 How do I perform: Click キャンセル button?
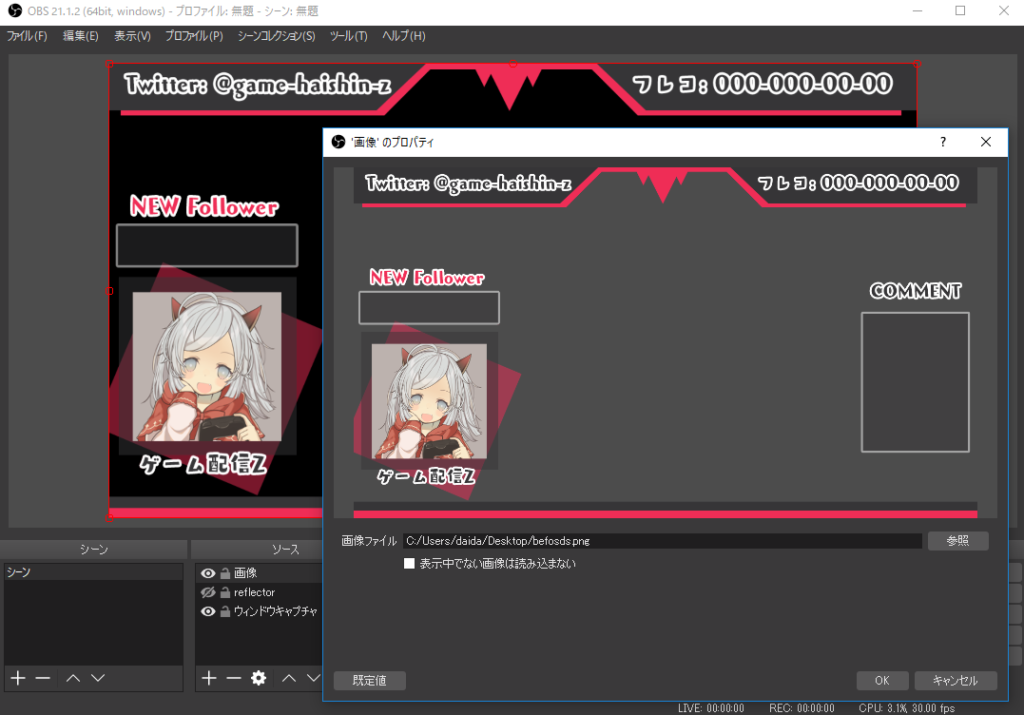[955, 680]
